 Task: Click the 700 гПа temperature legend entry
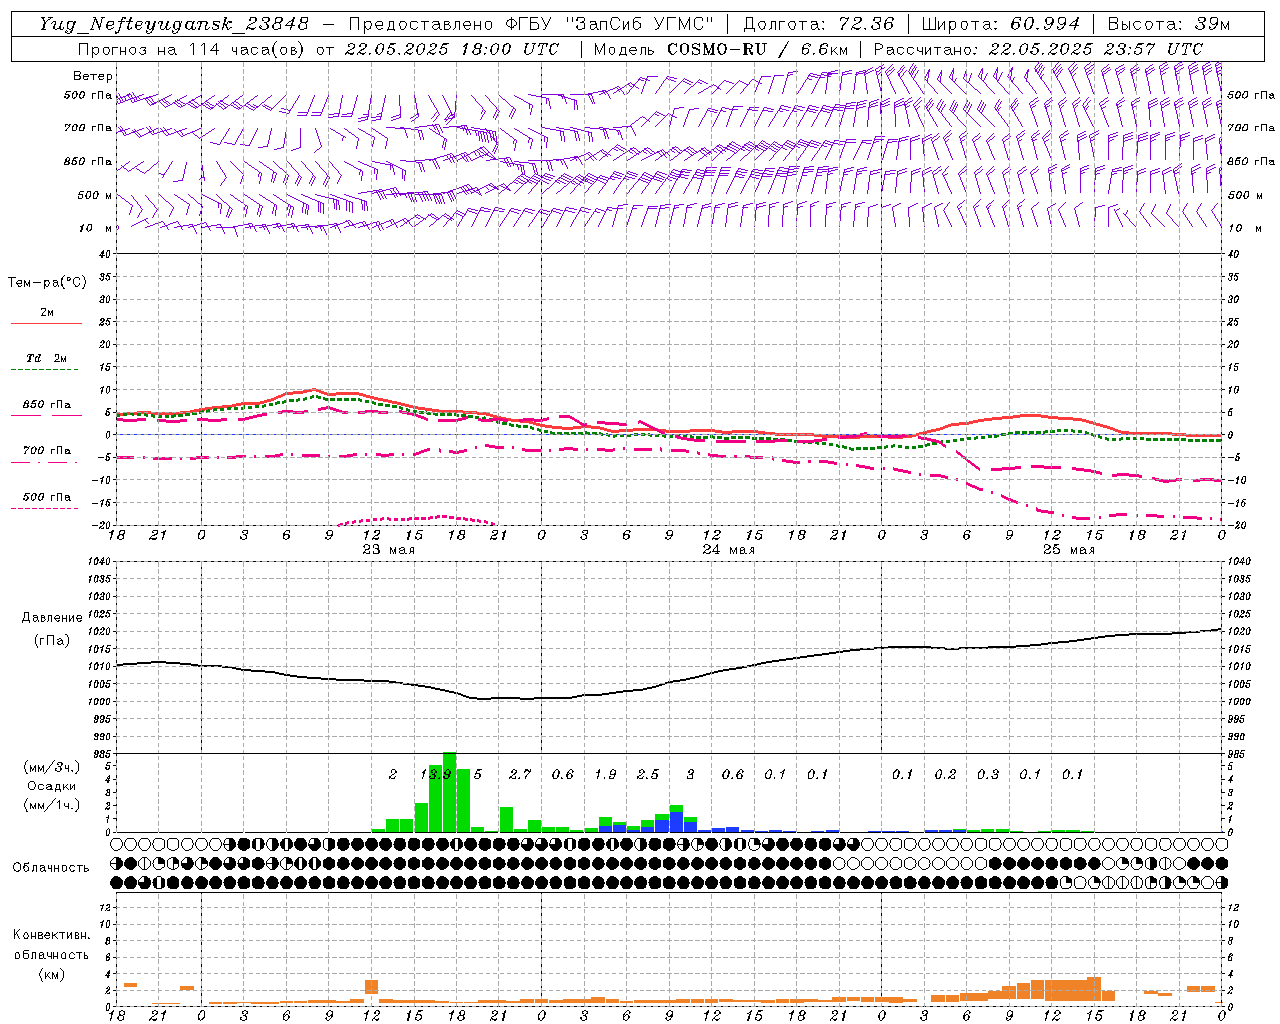47,450
